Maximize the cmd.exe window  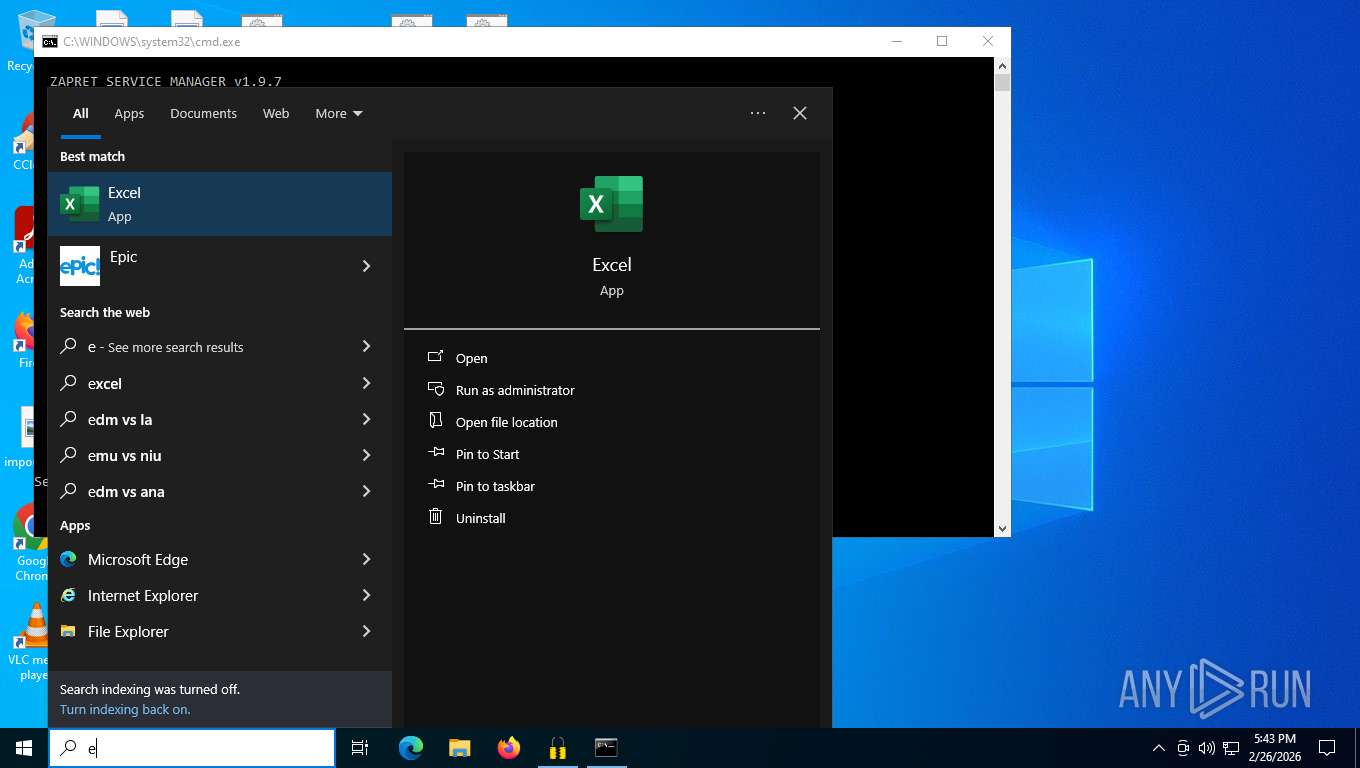coord(941,41)
